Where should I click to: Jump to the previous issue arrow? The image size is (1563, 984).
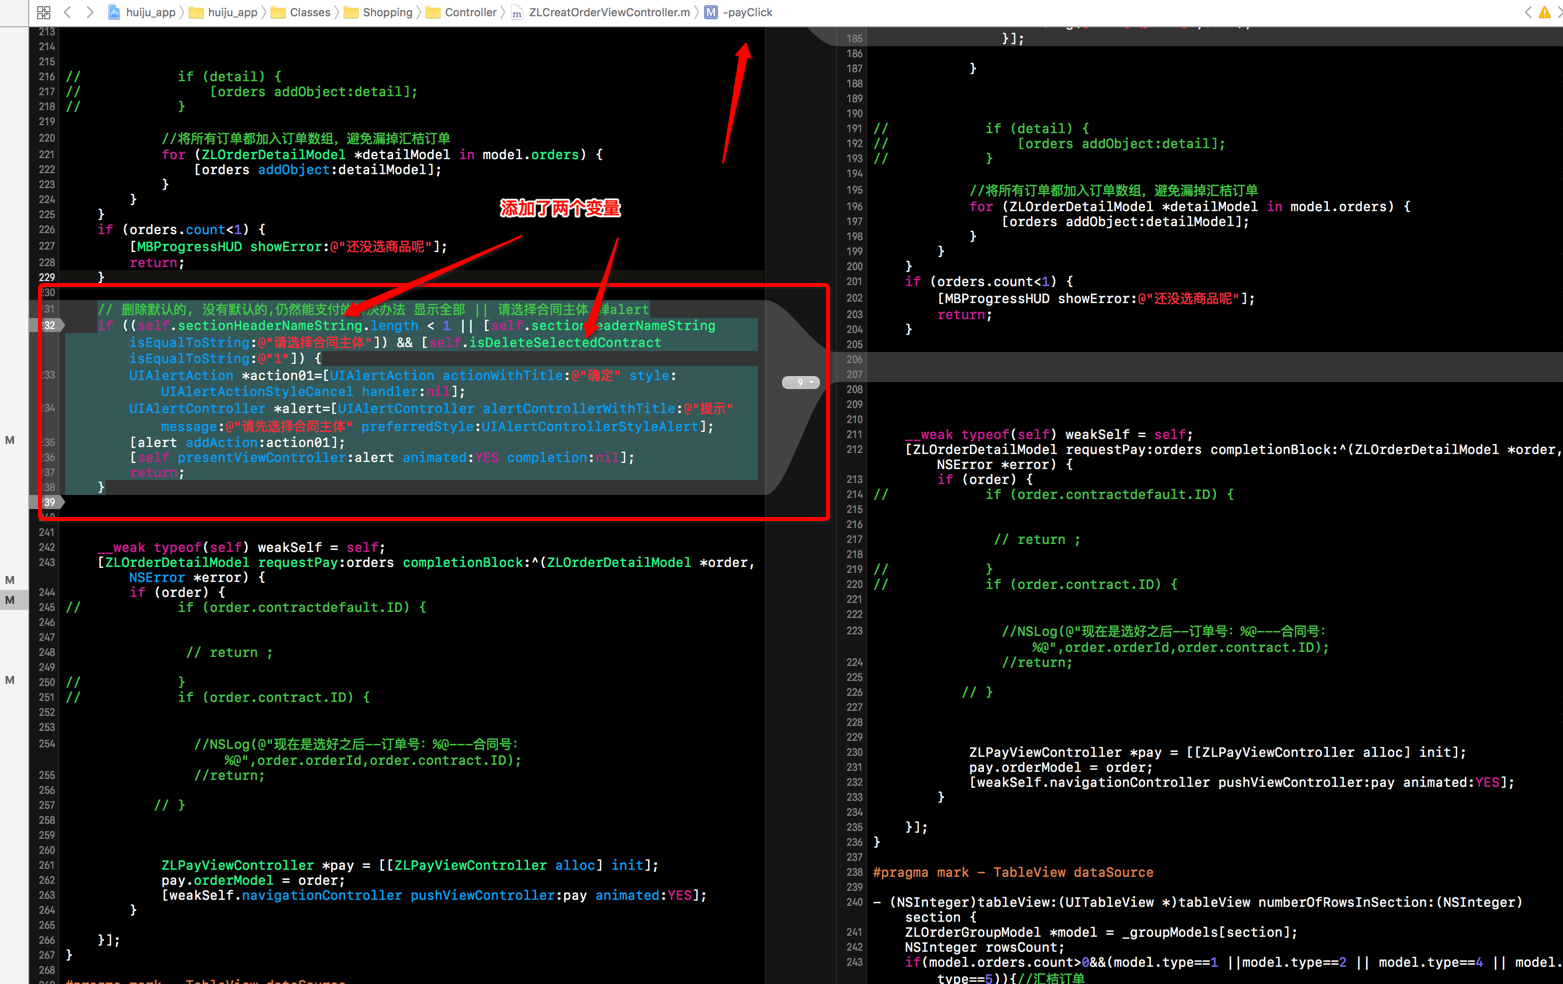[1528, 12]
